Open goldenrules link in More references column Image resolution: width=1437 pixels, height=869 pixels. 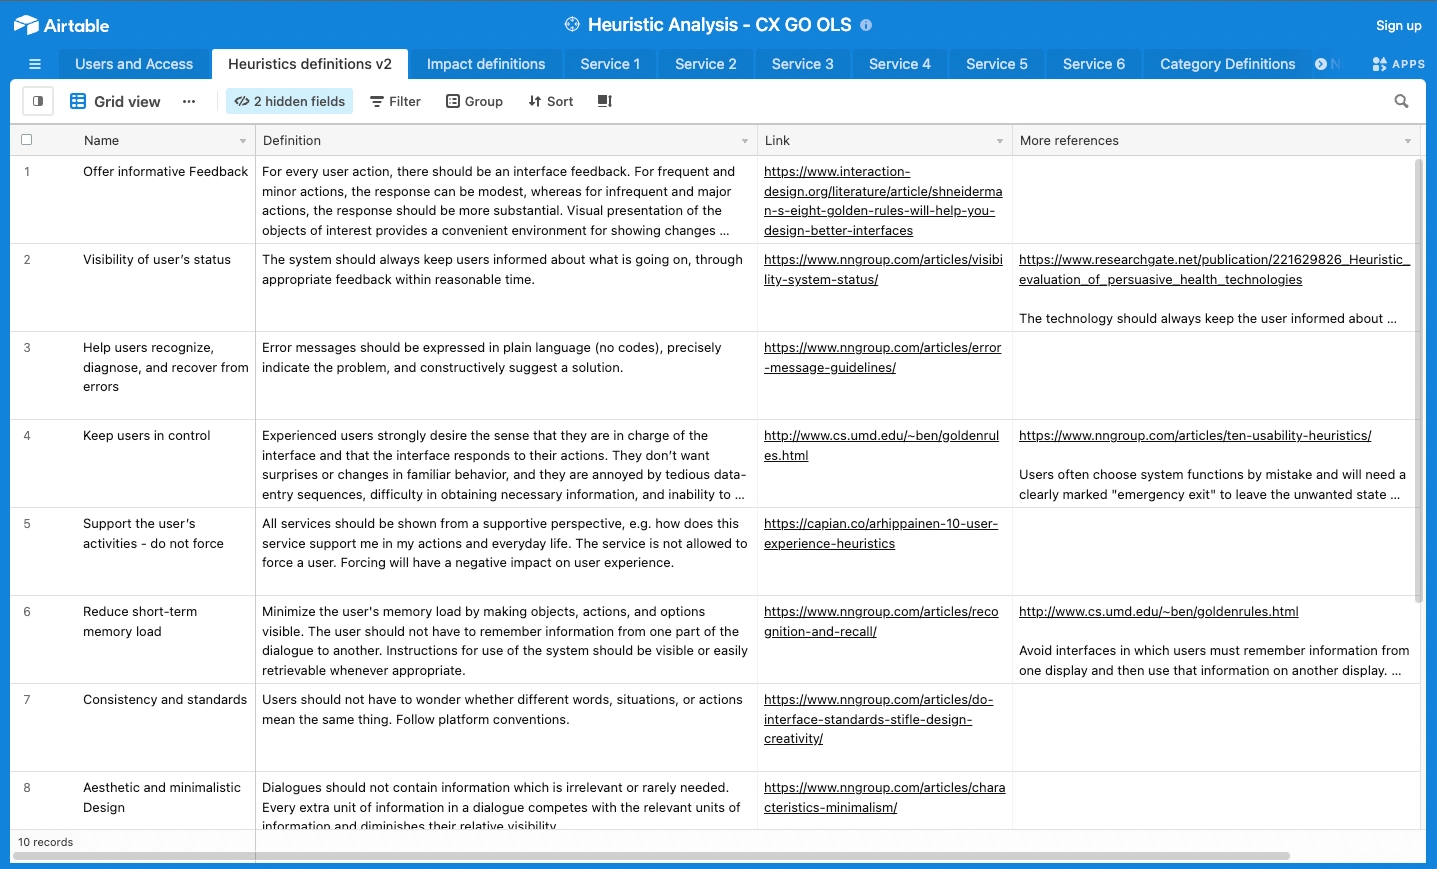tap(1159, 611)
